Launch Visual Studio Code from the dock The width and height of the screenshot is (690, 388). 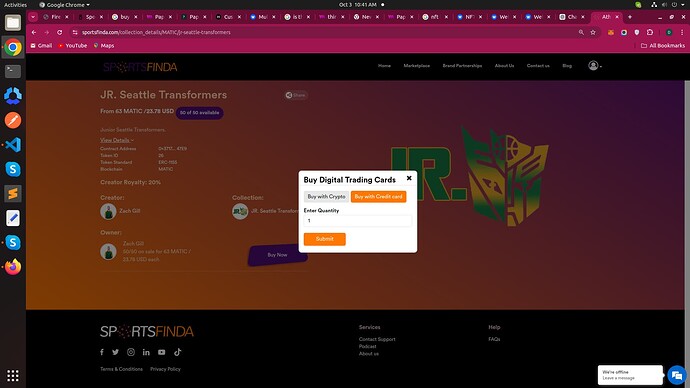(13, 145)
